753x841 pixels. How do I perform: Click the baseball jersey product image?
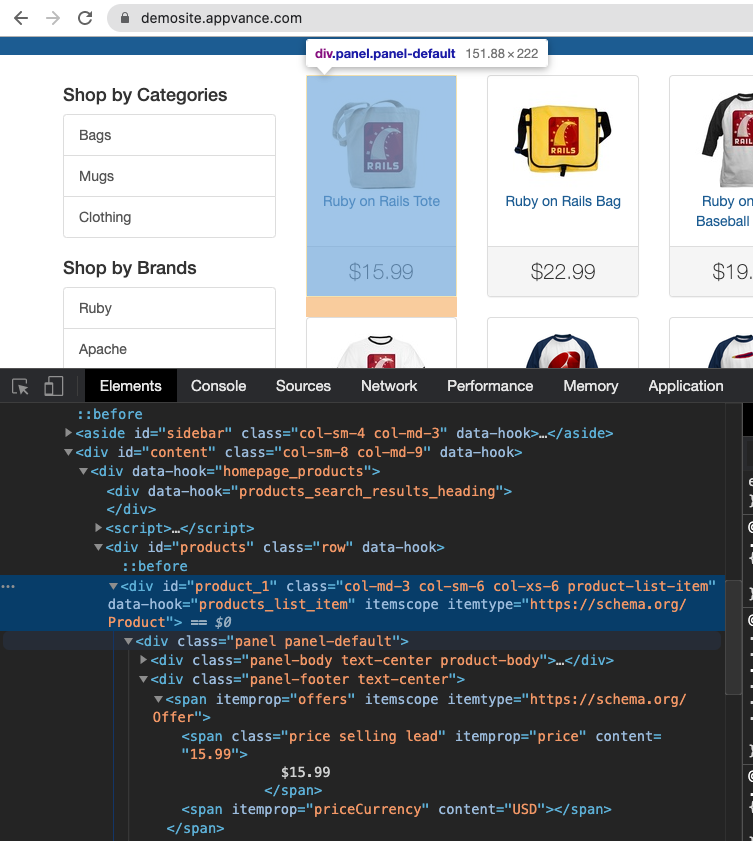click(x=728, y=139)
